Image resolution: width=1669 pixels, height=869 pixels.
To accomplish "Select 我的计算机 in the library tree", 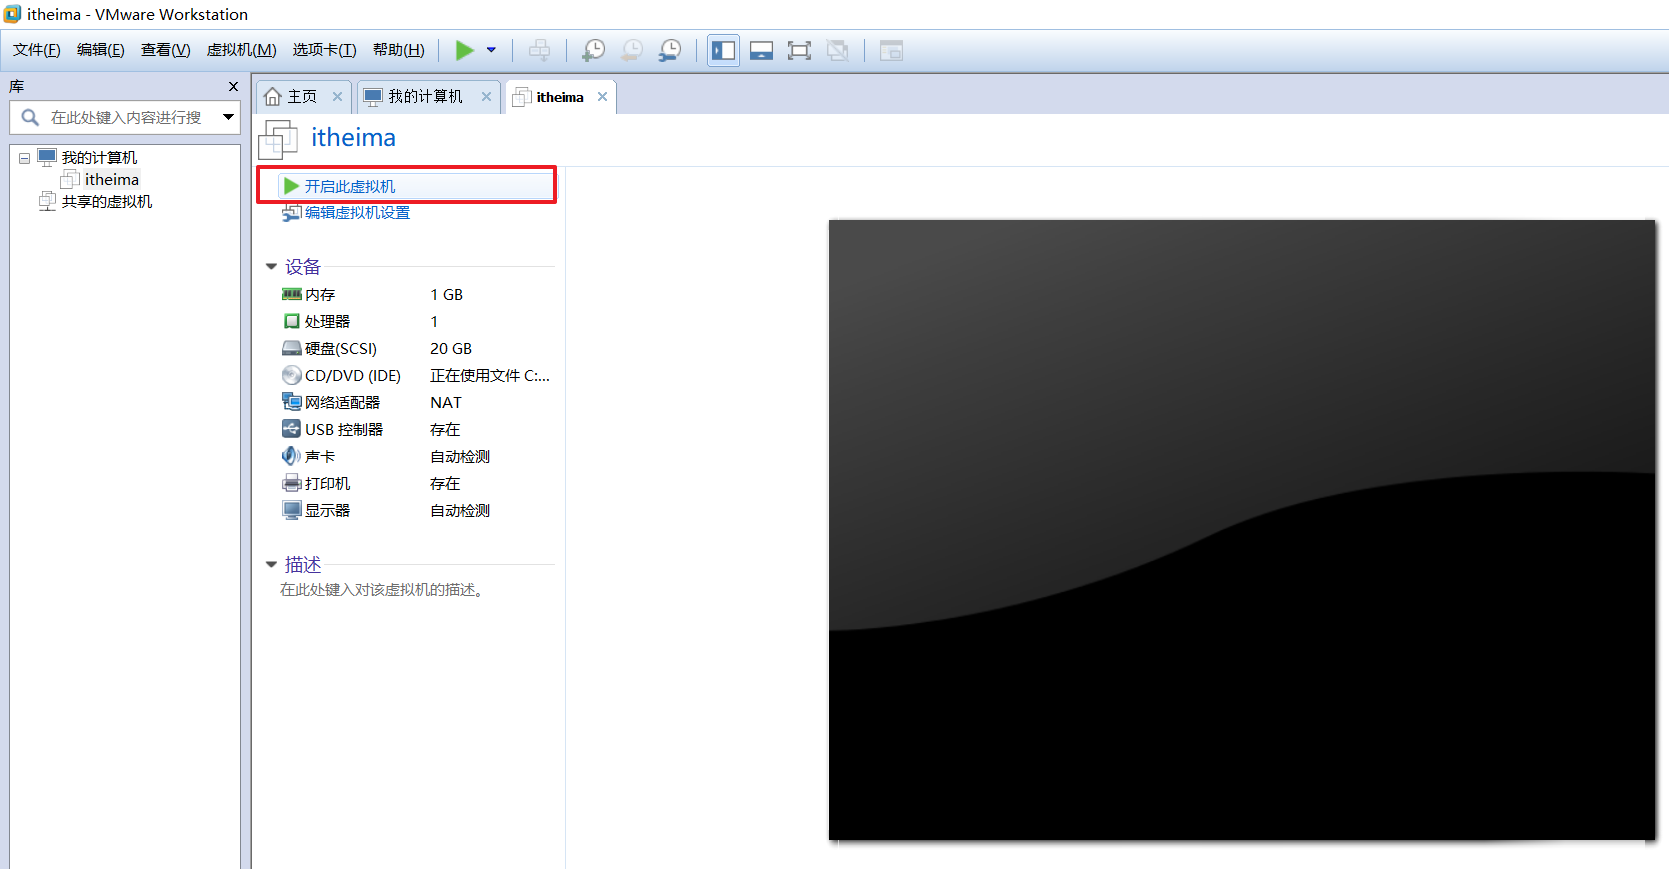I will 99,158.
